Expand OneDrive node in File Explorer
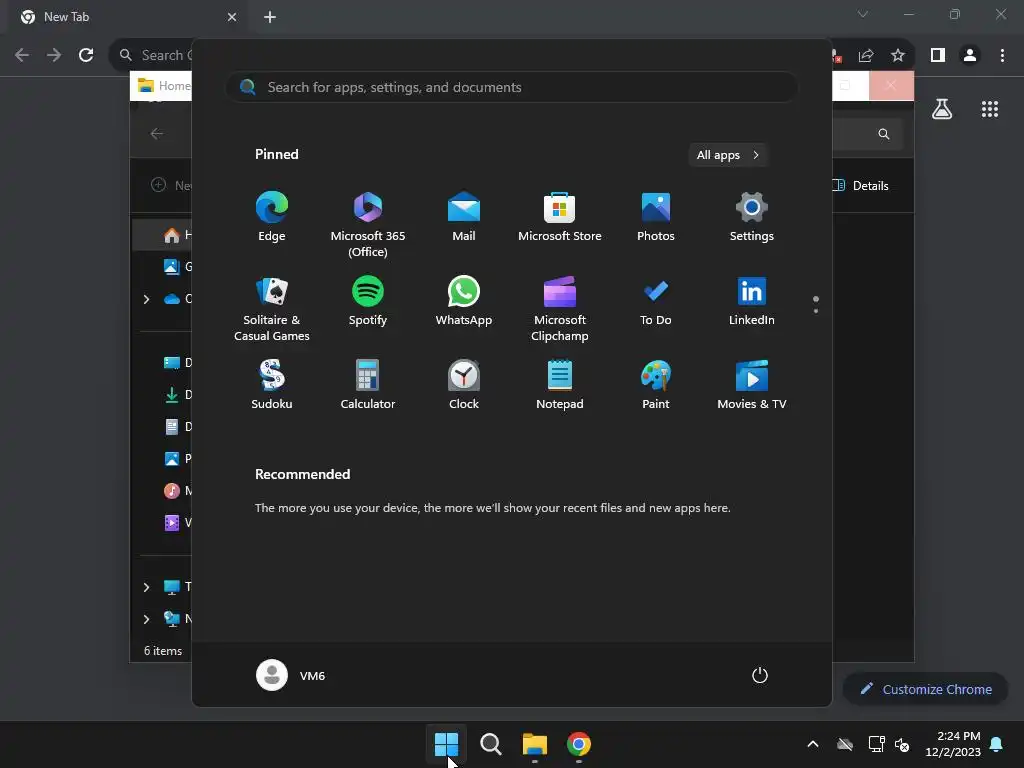The image size is (1024, 768). 146,299
